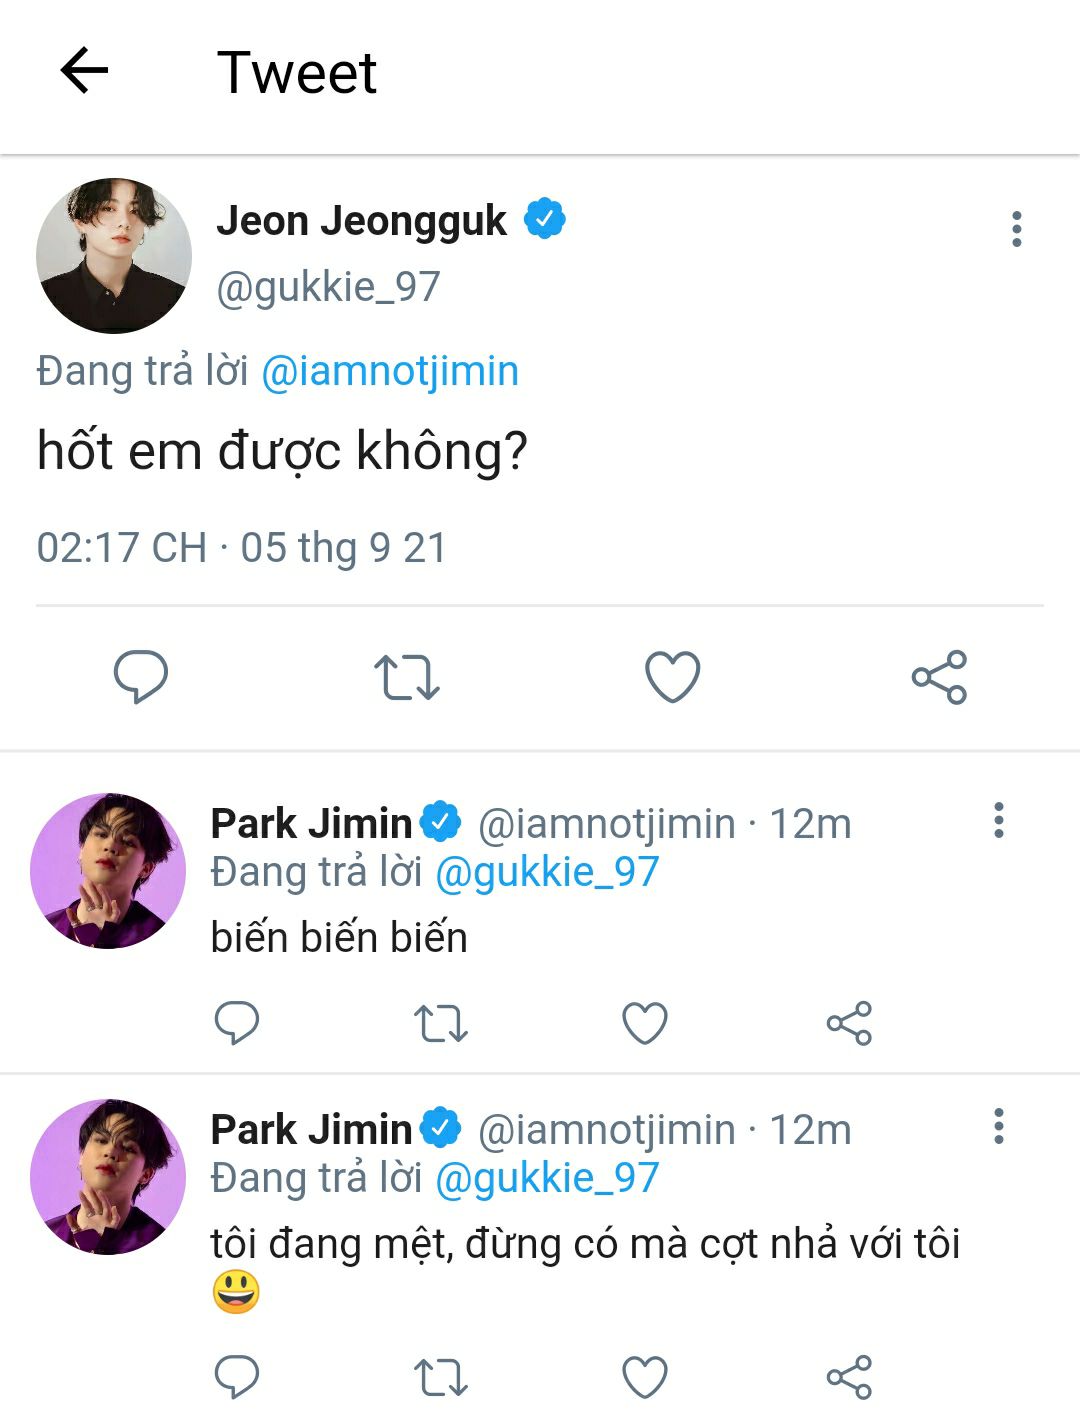The height and width of the screenshot is (1418, 1080).
Task: Open options menu on "biến biến biến" reply
Action: [998, 820]
